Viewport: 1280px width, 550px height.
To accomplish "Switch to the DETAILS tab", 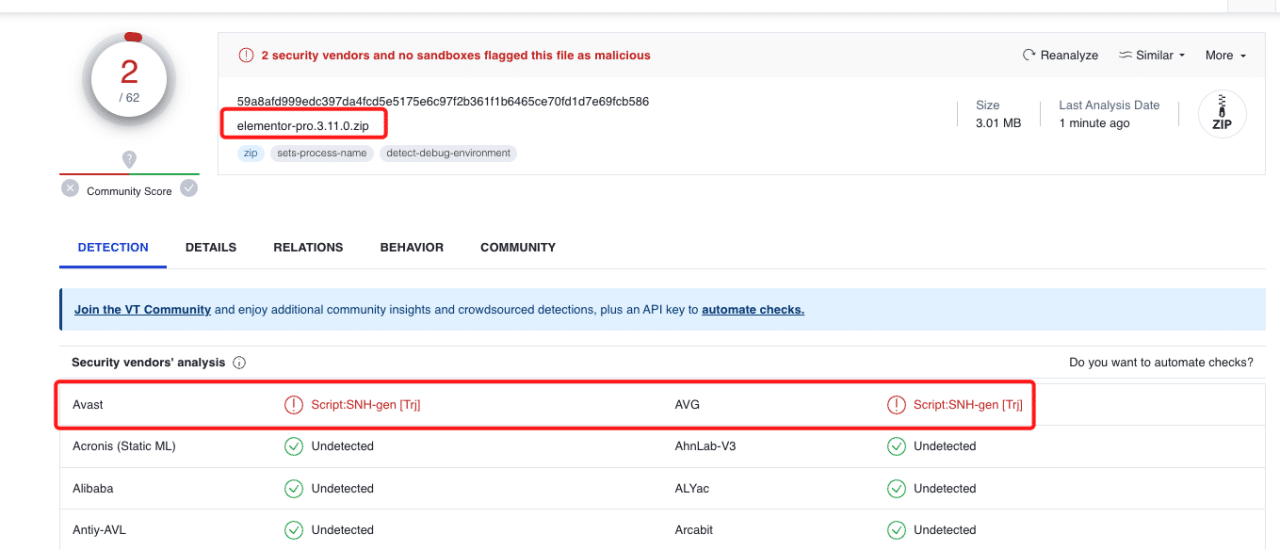I will [x=211, y=247].
